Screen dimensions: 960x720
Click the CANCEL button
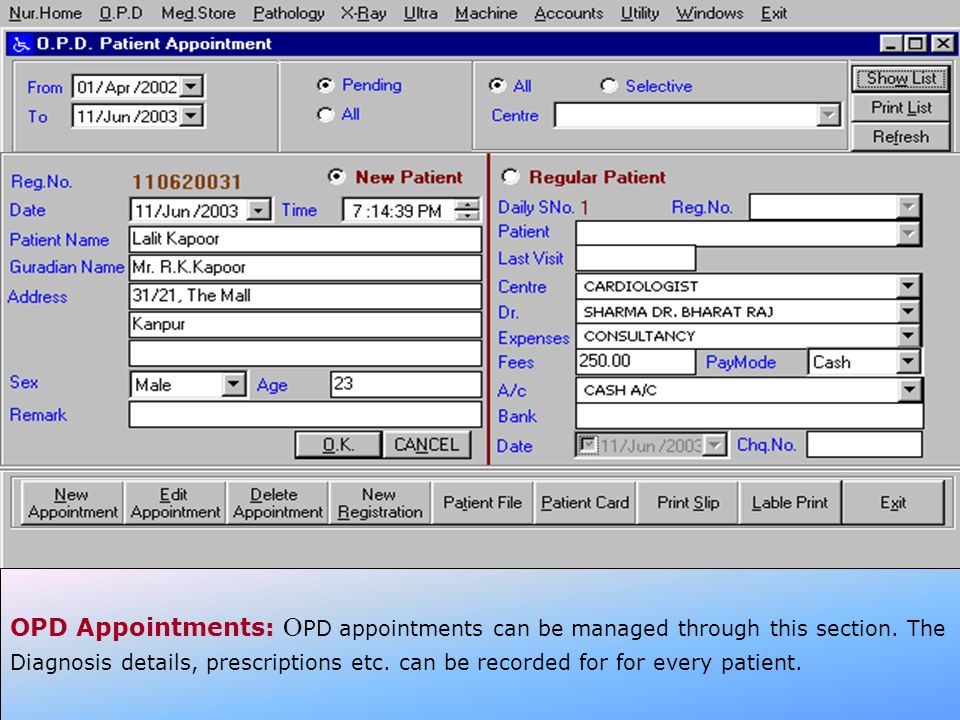[427, 444]
